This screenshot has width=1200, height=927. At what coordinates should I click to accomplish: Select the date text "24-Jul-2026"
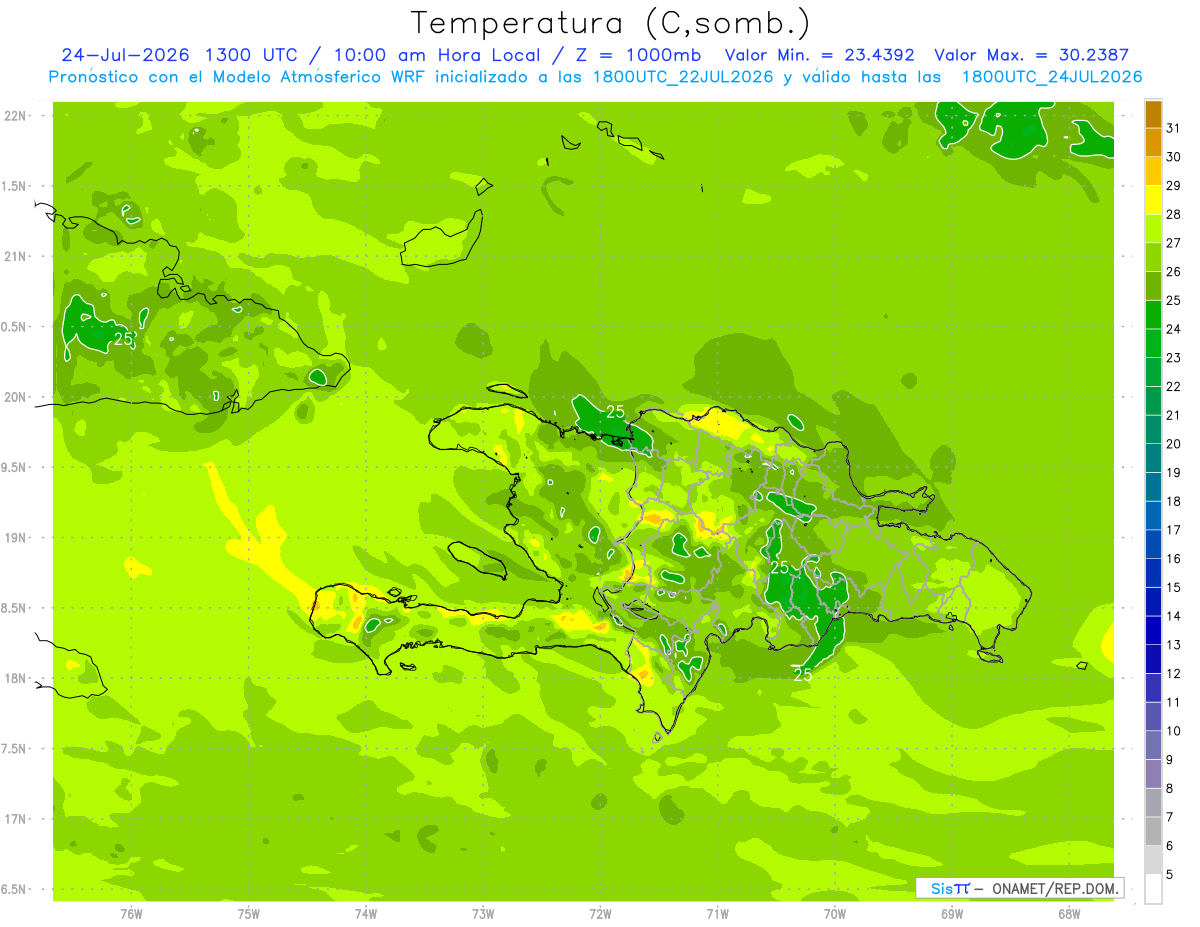(x=127, y=55)
